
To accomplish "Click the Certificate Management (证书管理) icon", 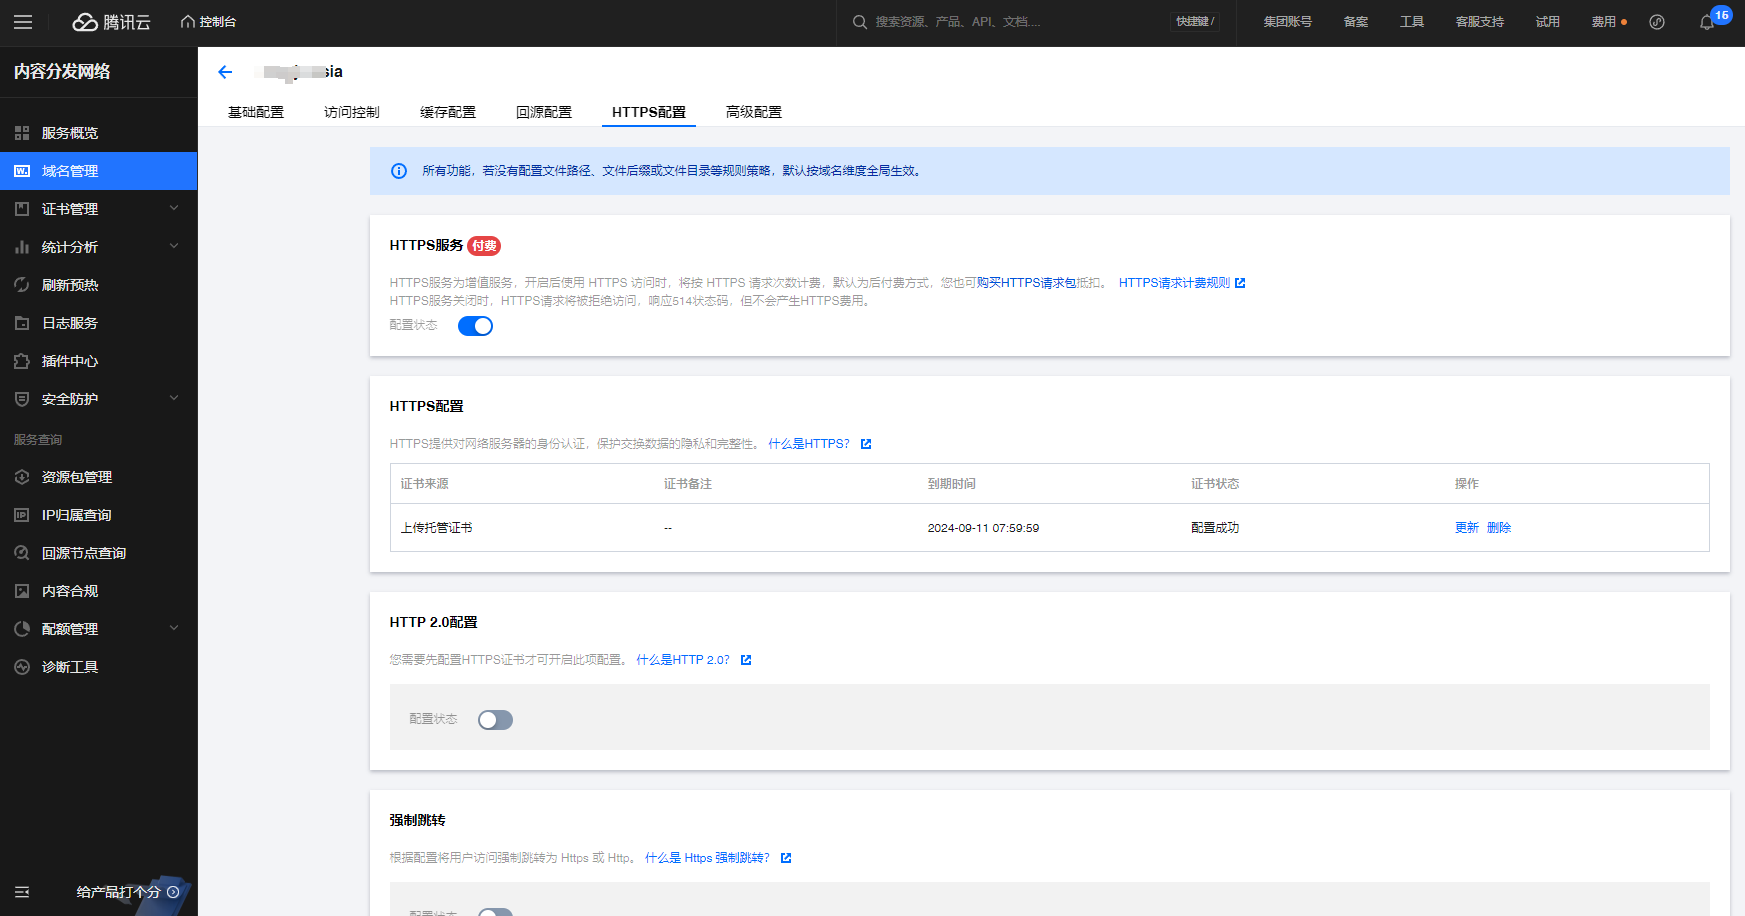I will pyautogui.click(x=22, y=209).
